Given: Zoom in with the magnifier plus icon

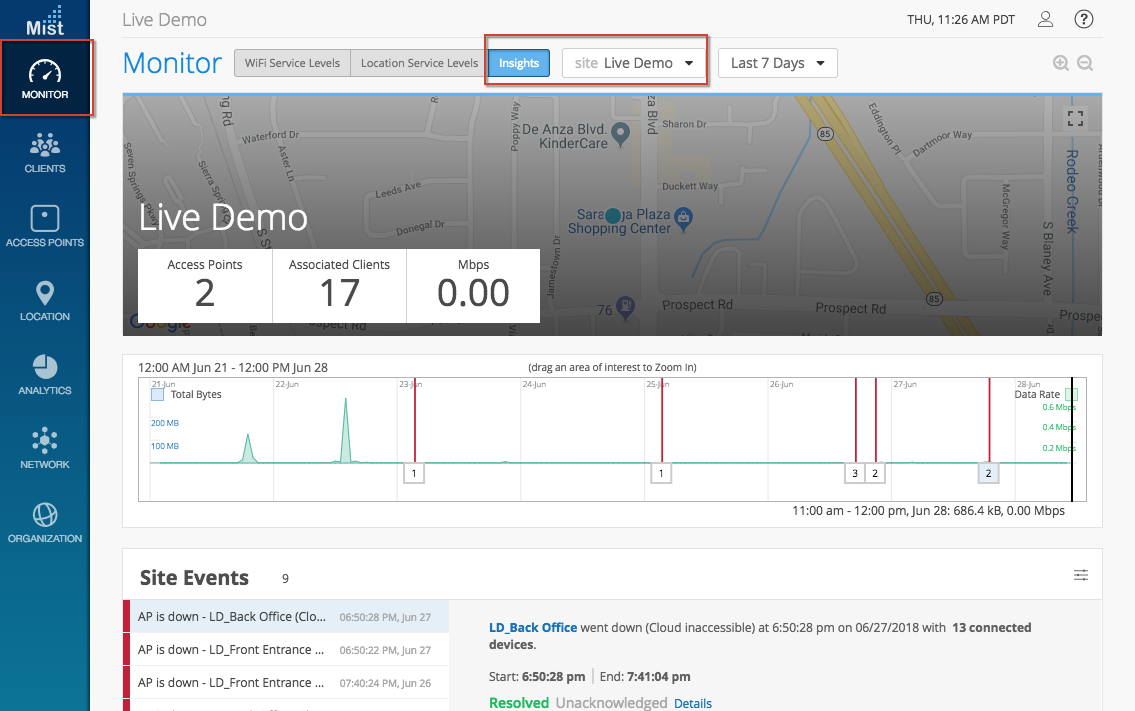Looking at the screenshot, I should (1061, 63).
